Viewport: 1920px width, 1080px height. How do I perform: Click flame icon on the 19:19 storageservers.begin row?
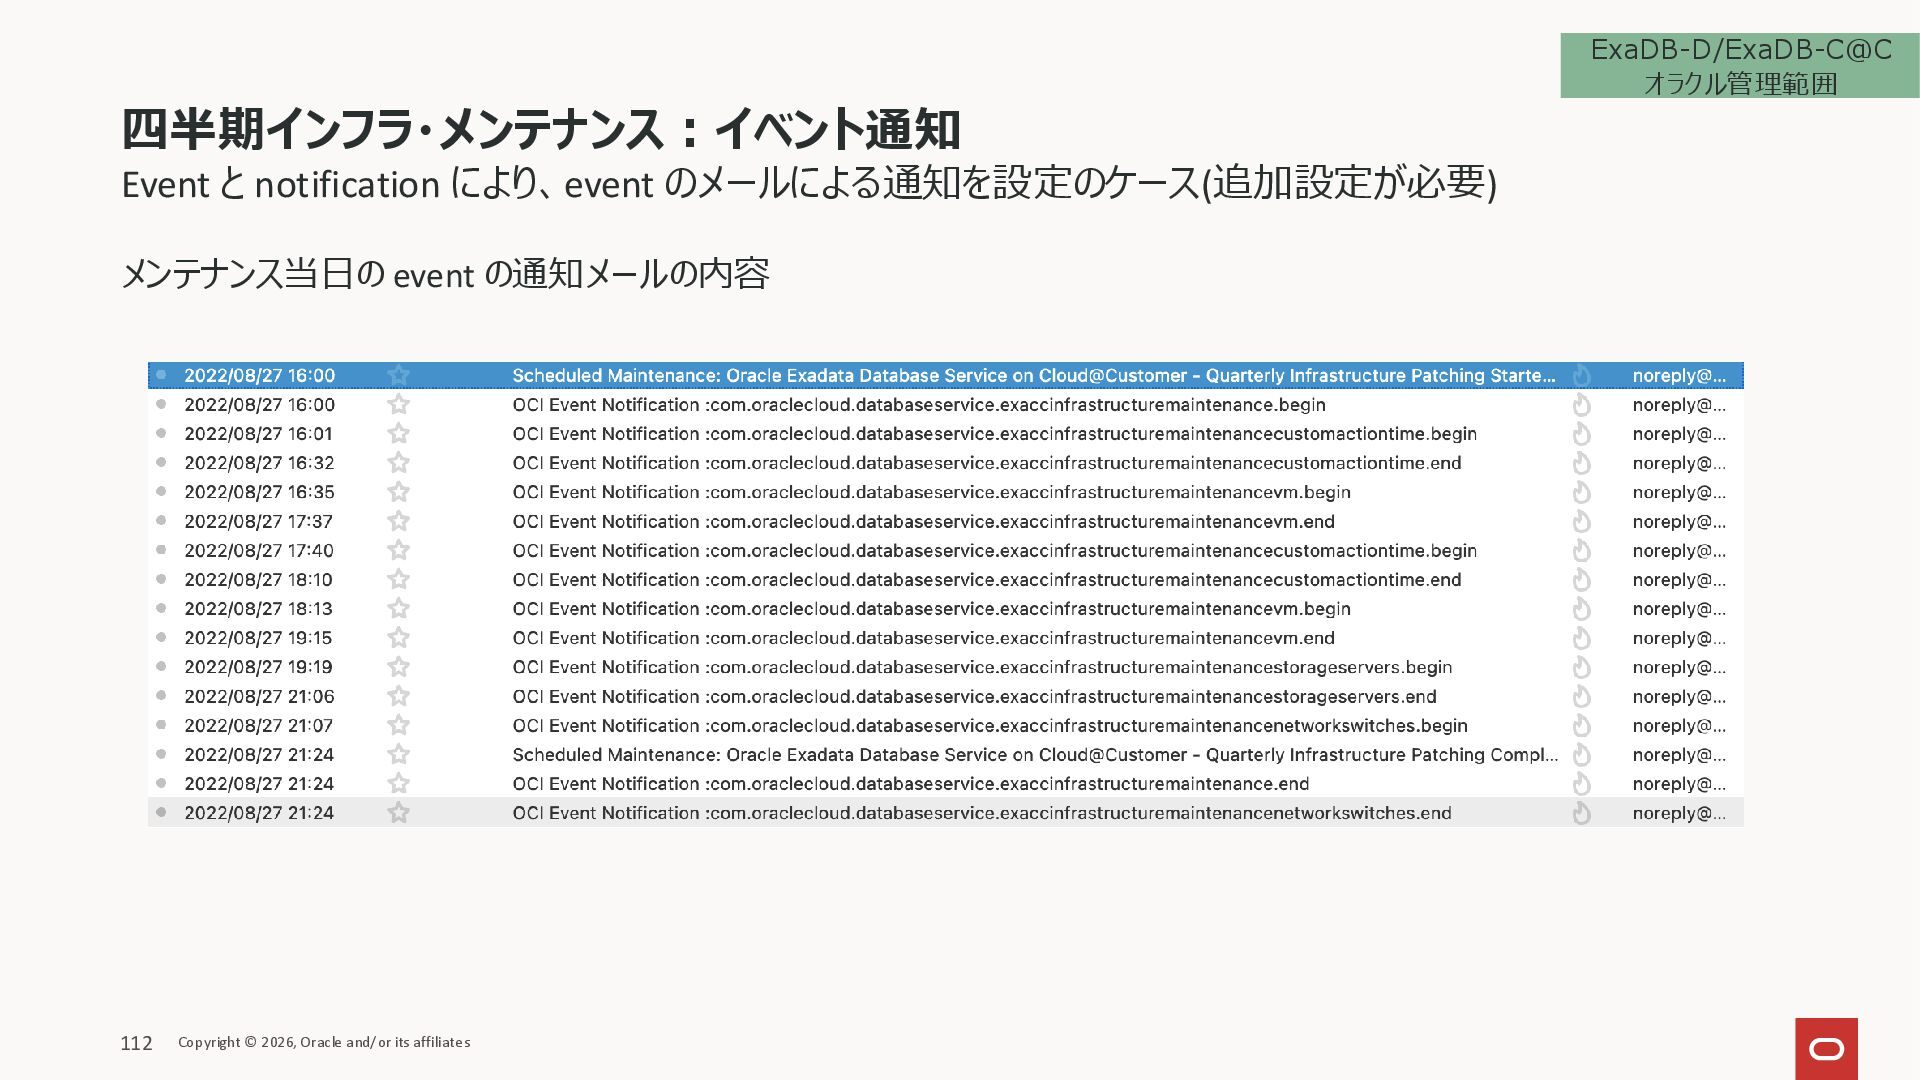(x=1581, y=668)
